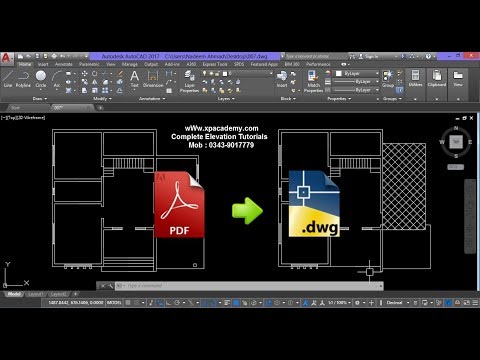Expand the Annotation panel dropdown
The height and width of the screenshot is (360, 480).
click(152, 99)
